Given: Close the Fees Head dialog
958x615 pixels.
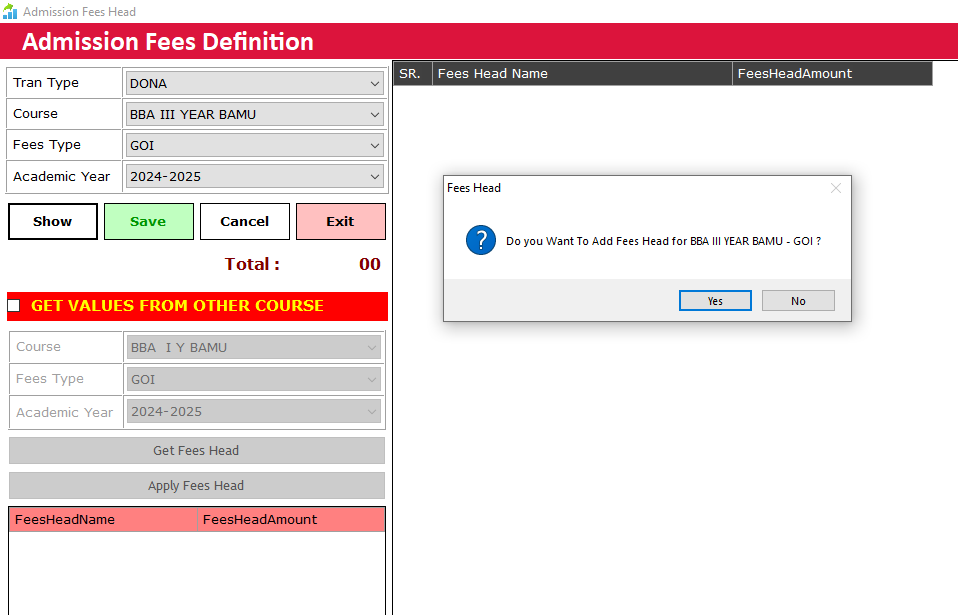Looking at the screenshot, I should 835,188.
